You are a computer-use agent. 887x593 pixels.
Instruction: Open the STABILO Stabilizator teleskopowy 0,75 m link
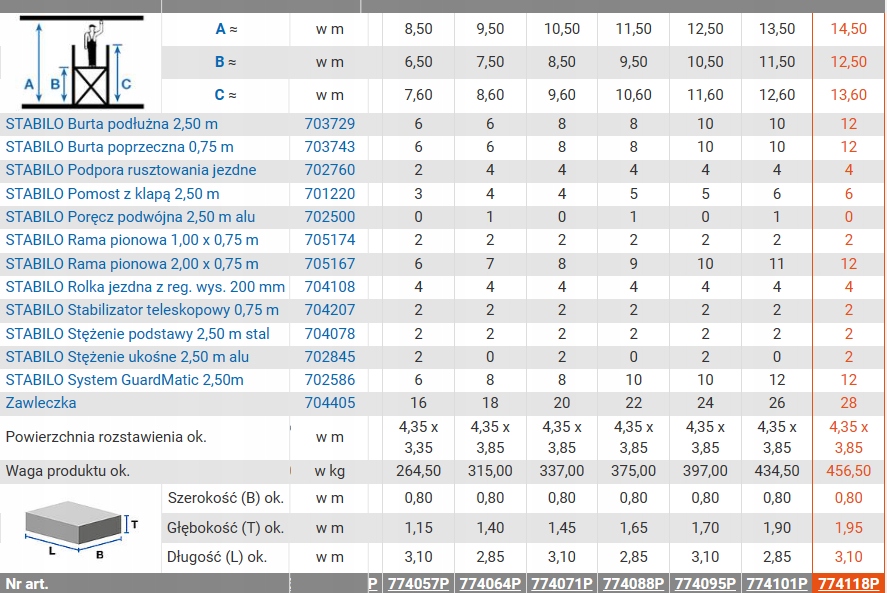point(142,310)
